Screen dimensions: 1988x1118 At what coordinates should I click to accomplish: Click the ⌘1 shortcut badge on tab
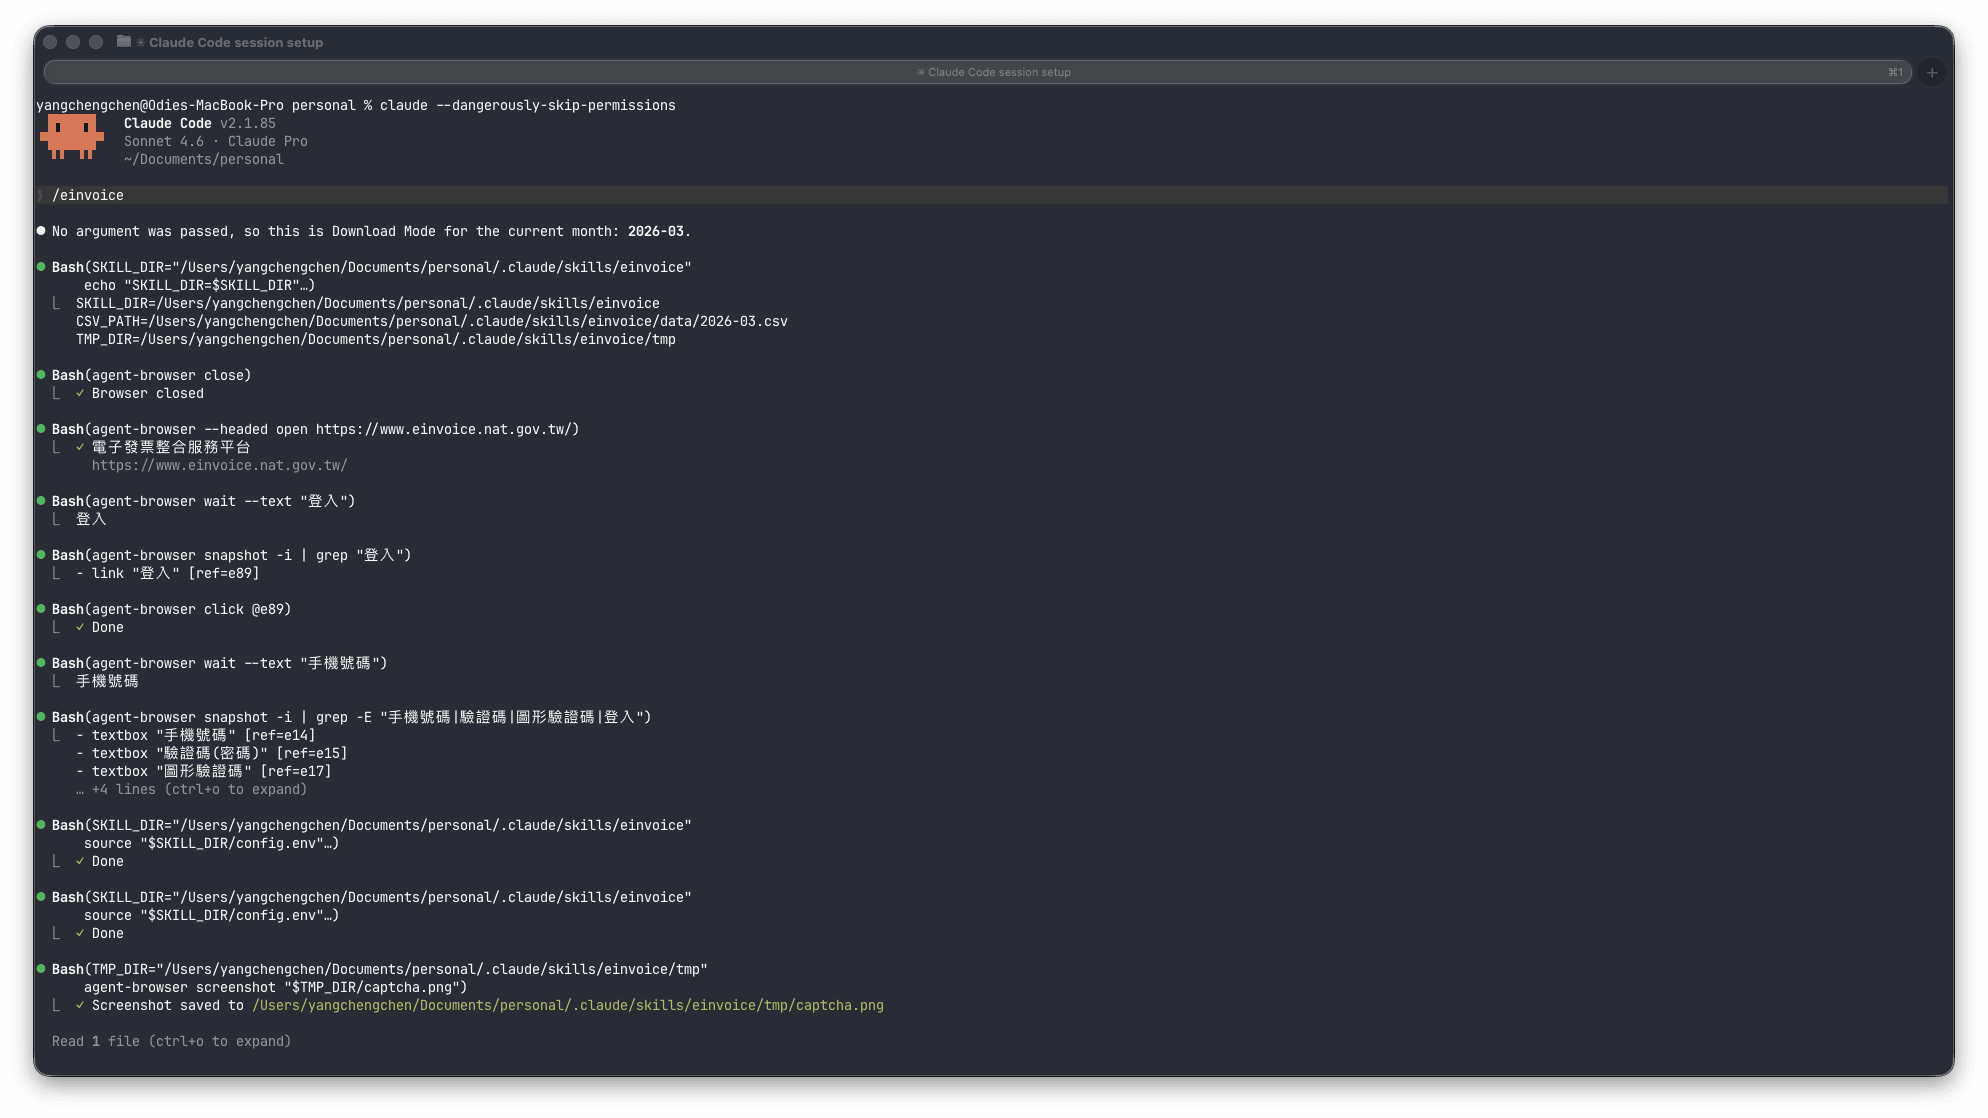(x=1894, y=72)
